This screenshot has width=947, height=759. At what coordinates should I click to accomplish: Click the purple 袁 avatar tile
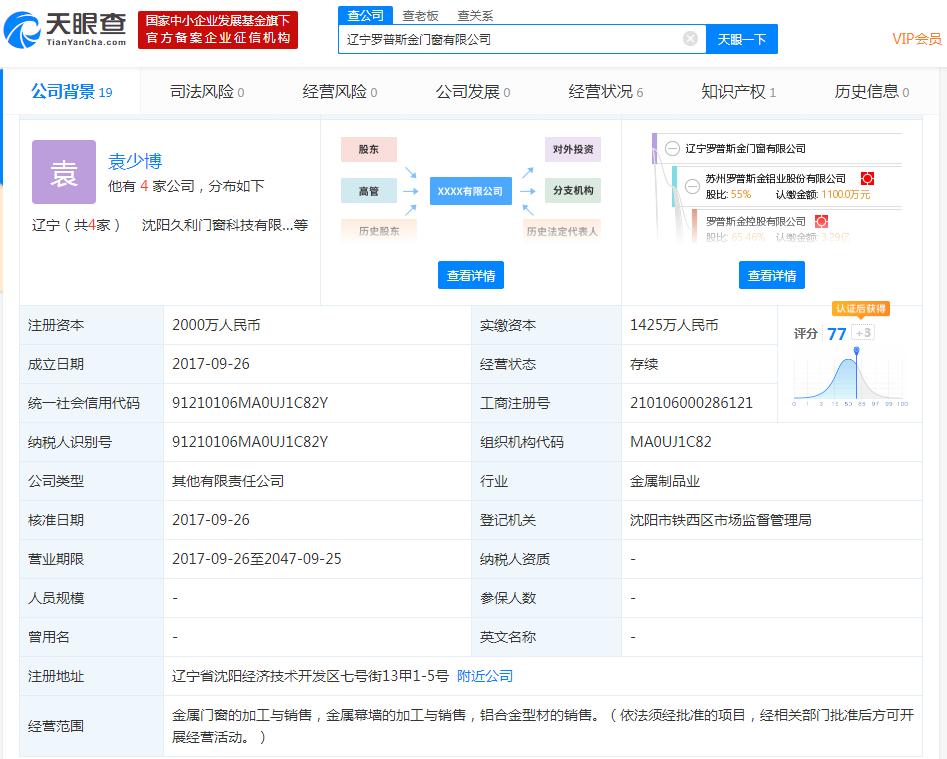pyautogui.click(x=64, y=172)
